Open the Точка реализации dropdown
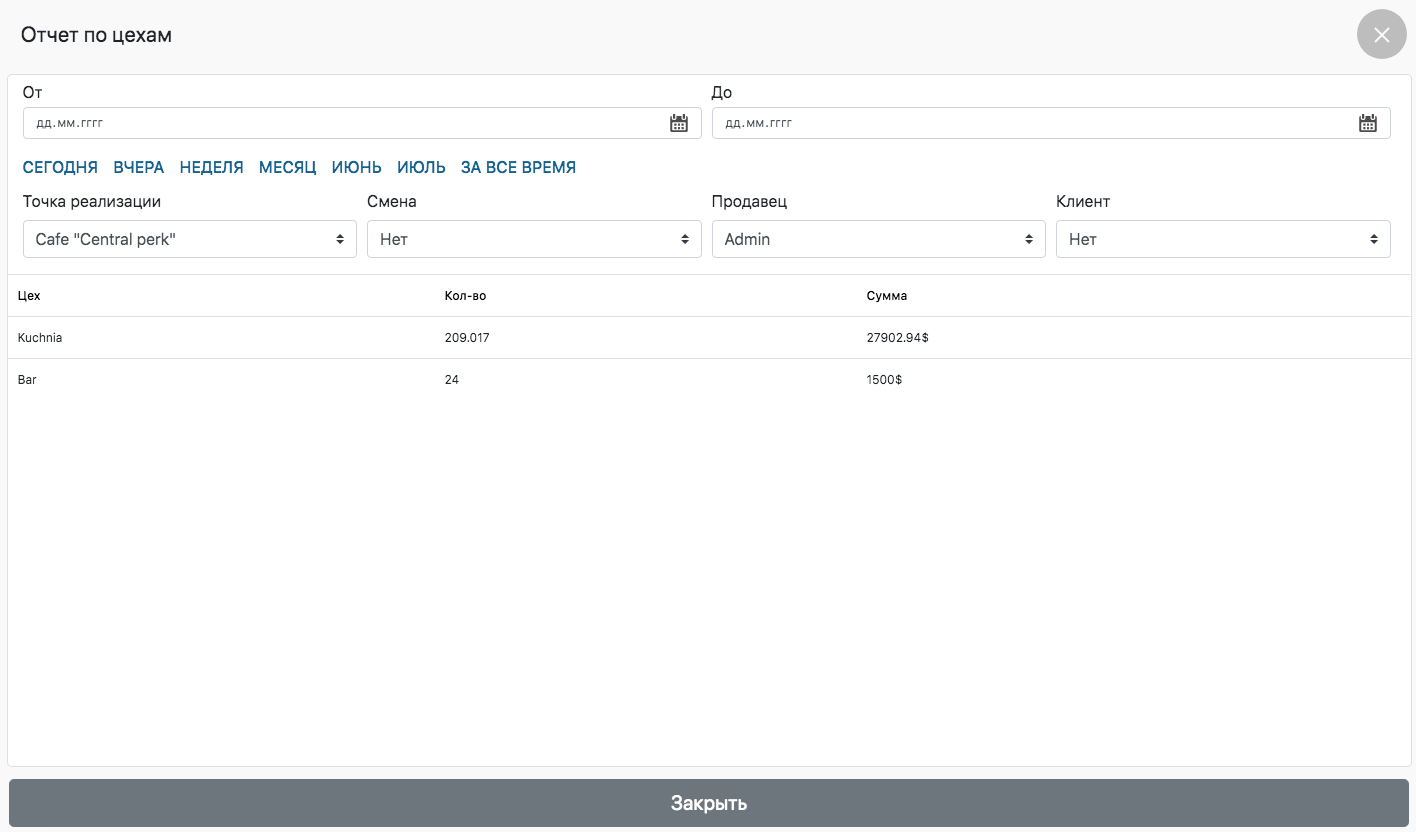Viewport: 1416px width, 832px height. click(x=190, y=239)
